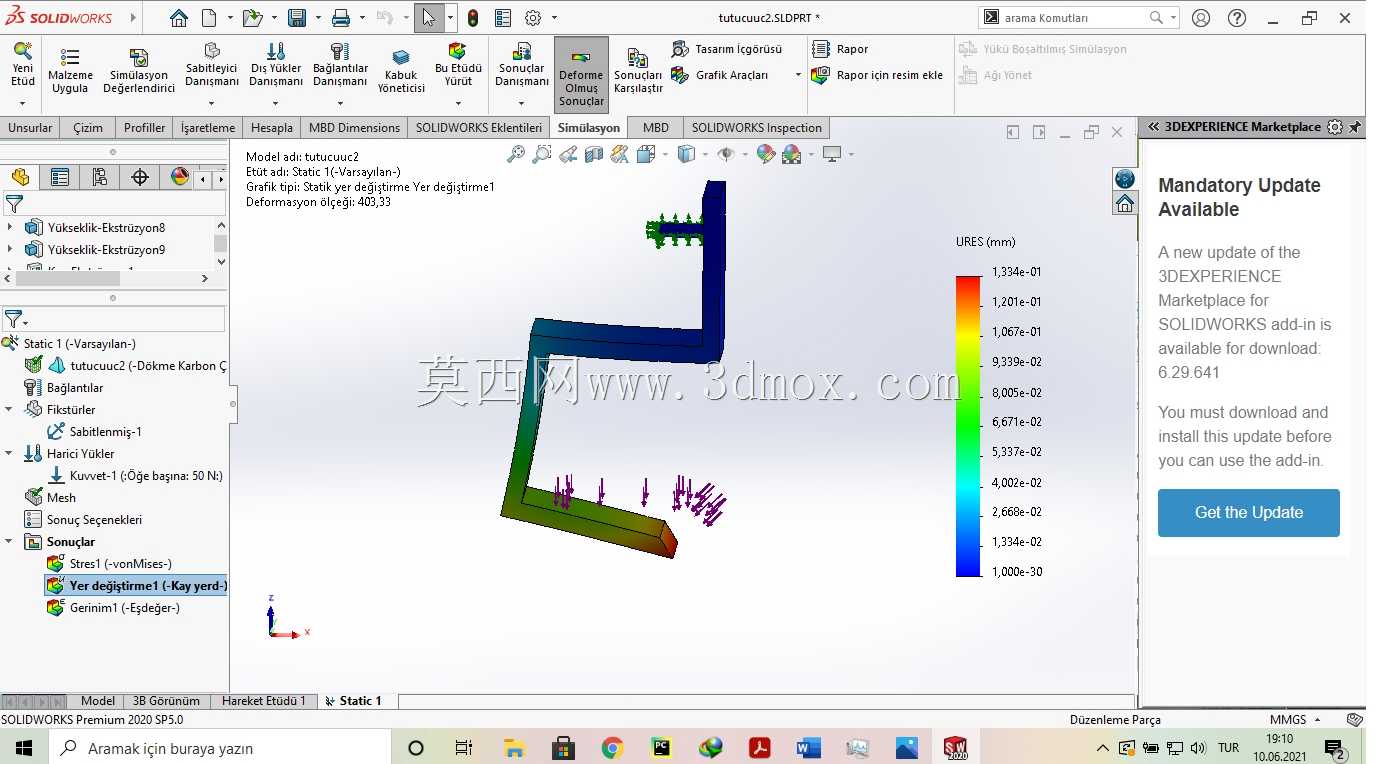Open DimXpertManager crosshair tab
1378x764 pixels.
coord(140,177)
